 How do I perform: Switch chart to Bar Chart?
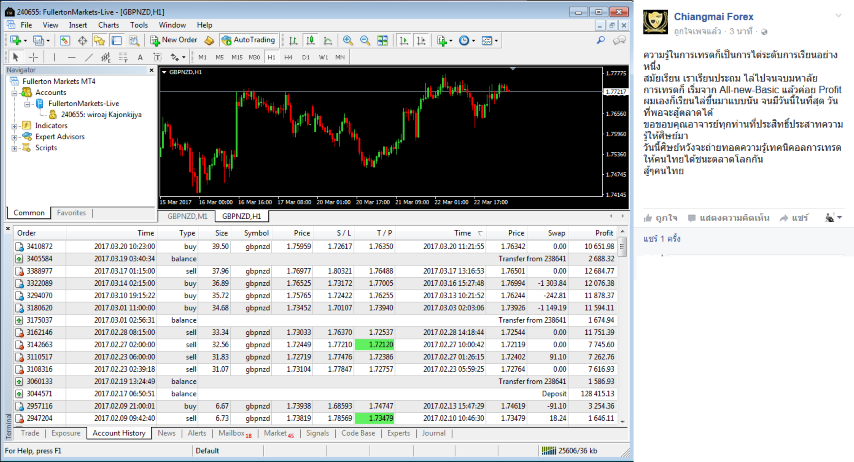(x=293, y=40)
